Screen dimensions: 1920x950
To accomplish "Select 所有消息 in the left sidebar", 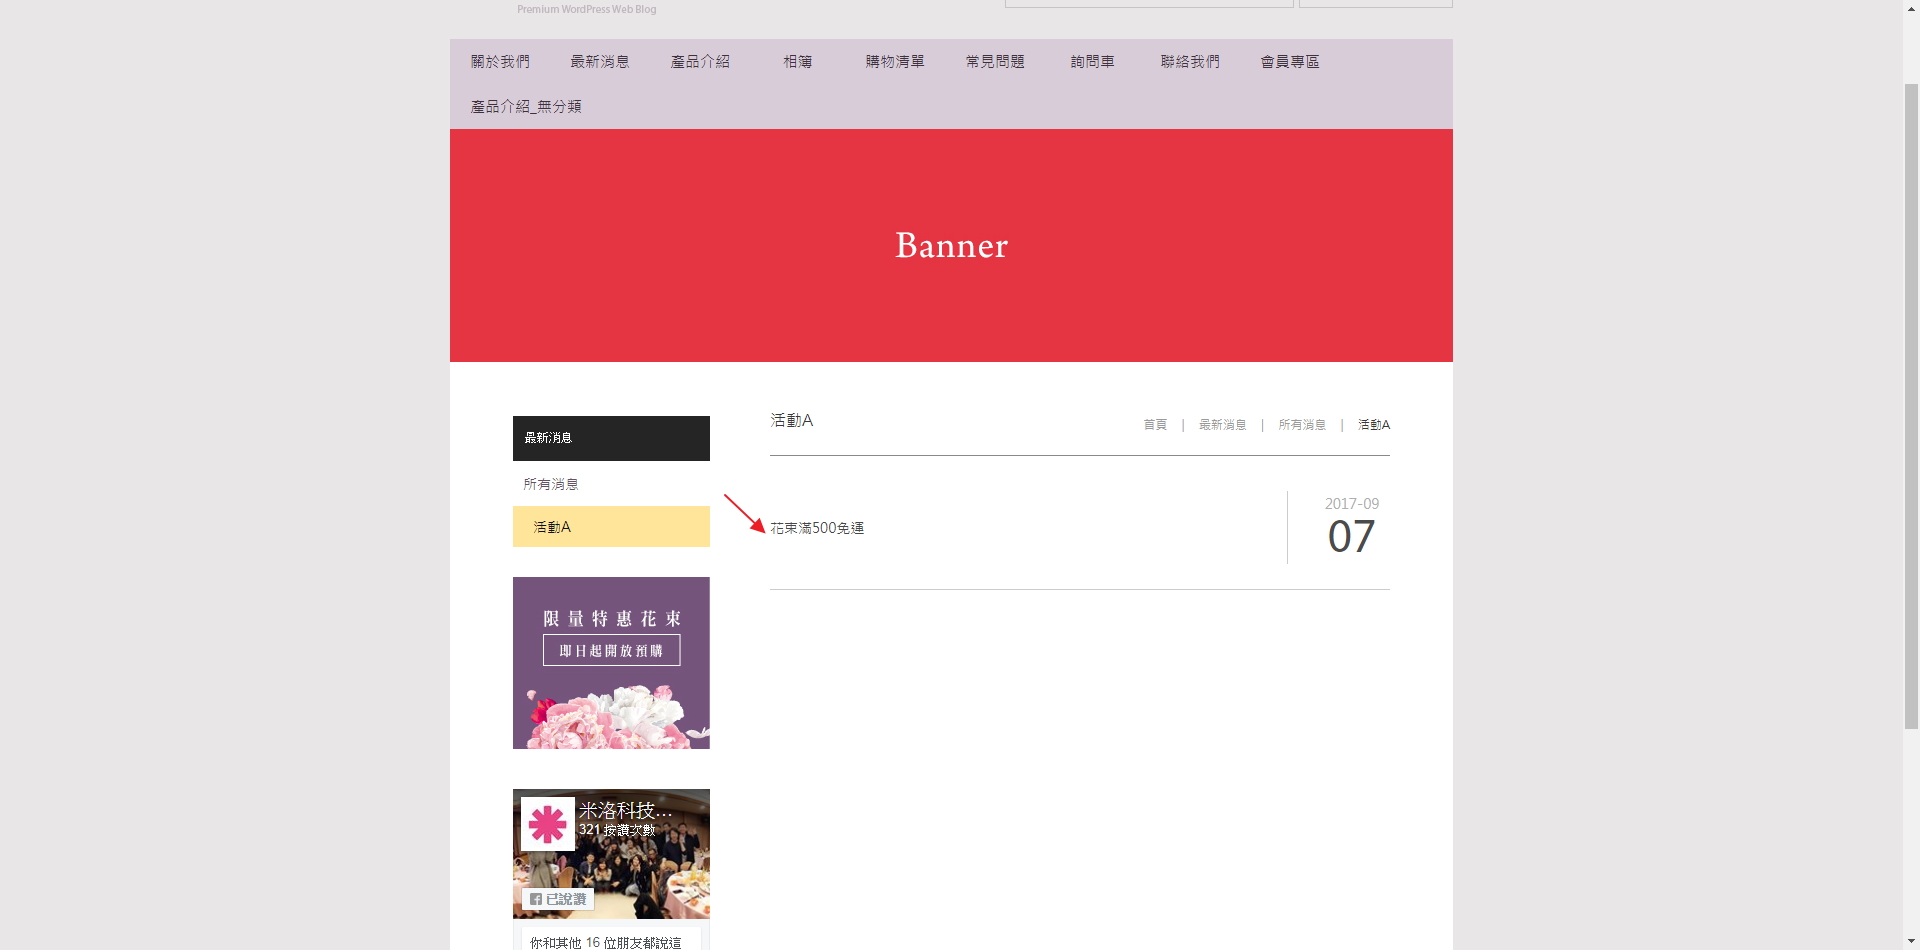I will click(x=551, y=484).
